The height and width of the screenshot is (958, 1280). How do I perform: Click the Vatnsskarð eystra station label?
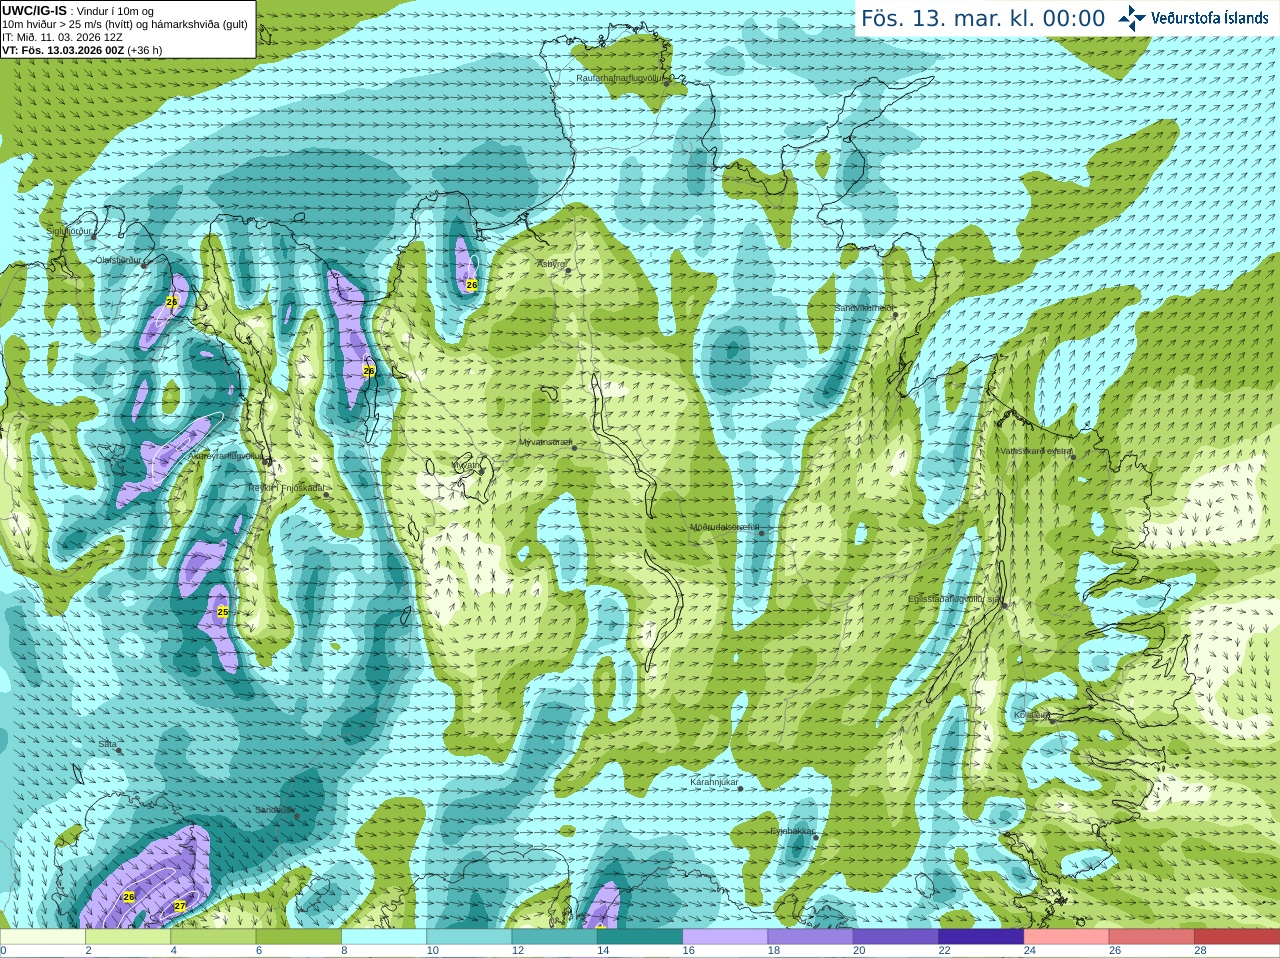[1036, 451]
